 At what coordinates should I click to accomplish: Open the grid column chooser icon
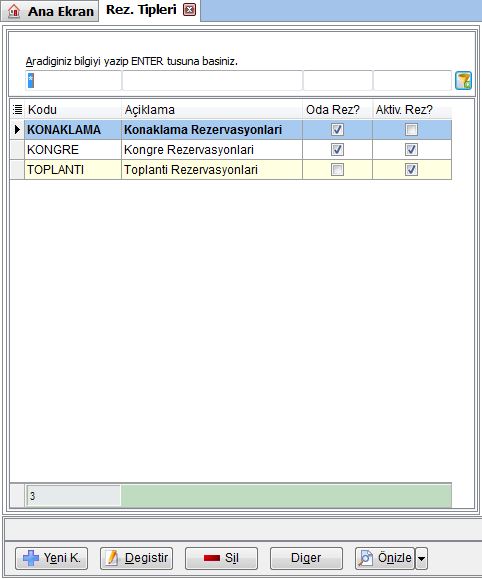pos(17,109)
